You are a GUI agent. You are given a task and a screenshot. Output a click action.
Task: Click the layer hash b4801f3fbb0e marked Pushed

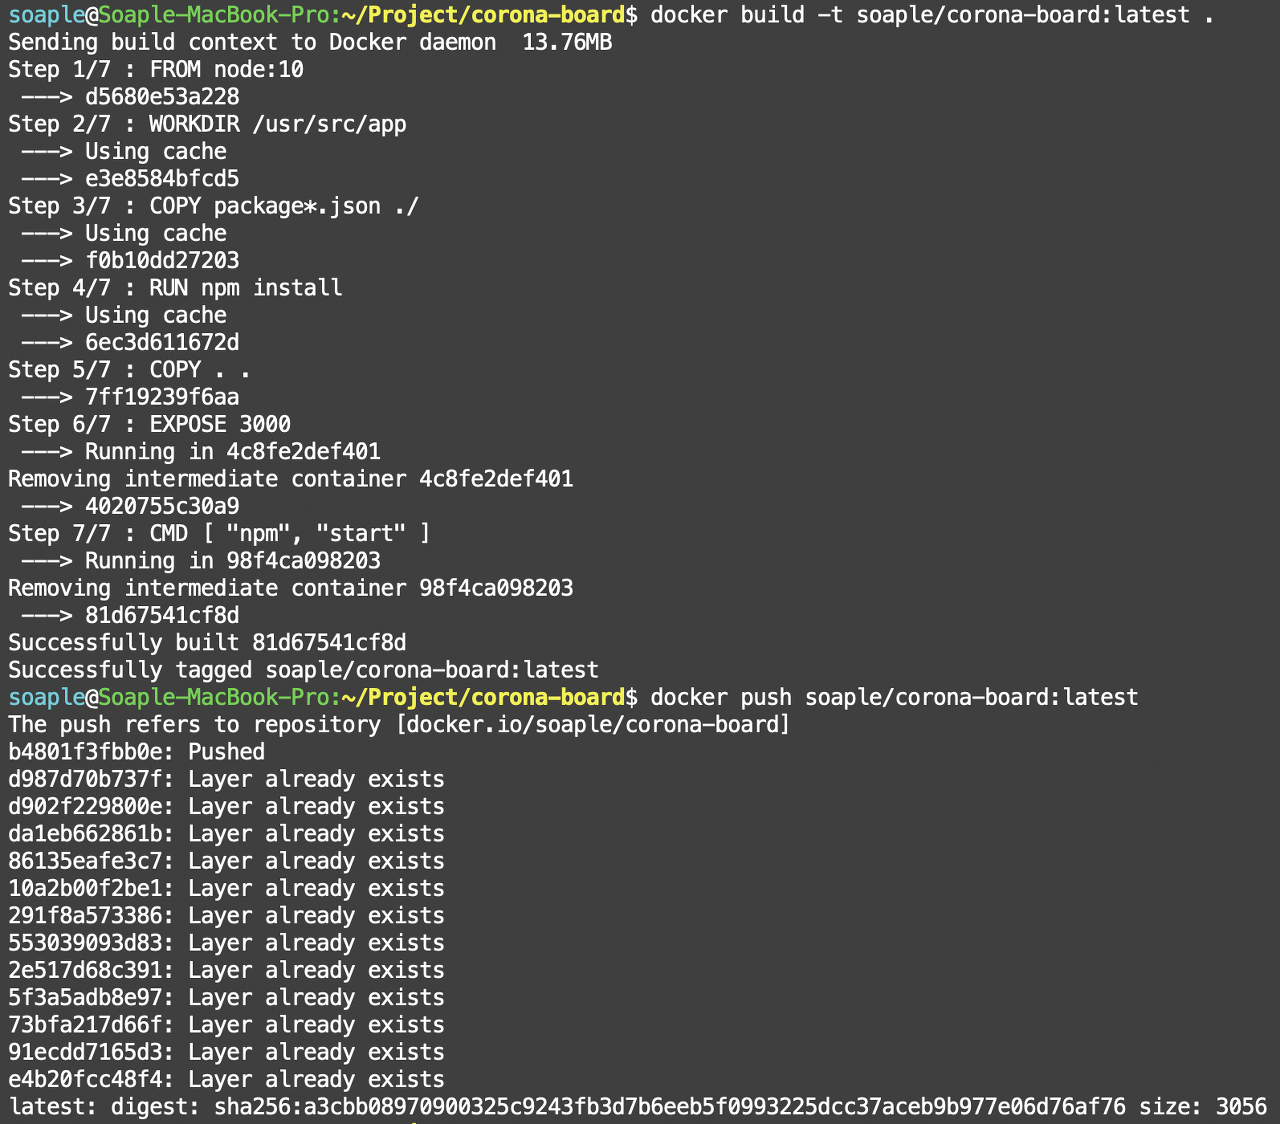(85, 751)
